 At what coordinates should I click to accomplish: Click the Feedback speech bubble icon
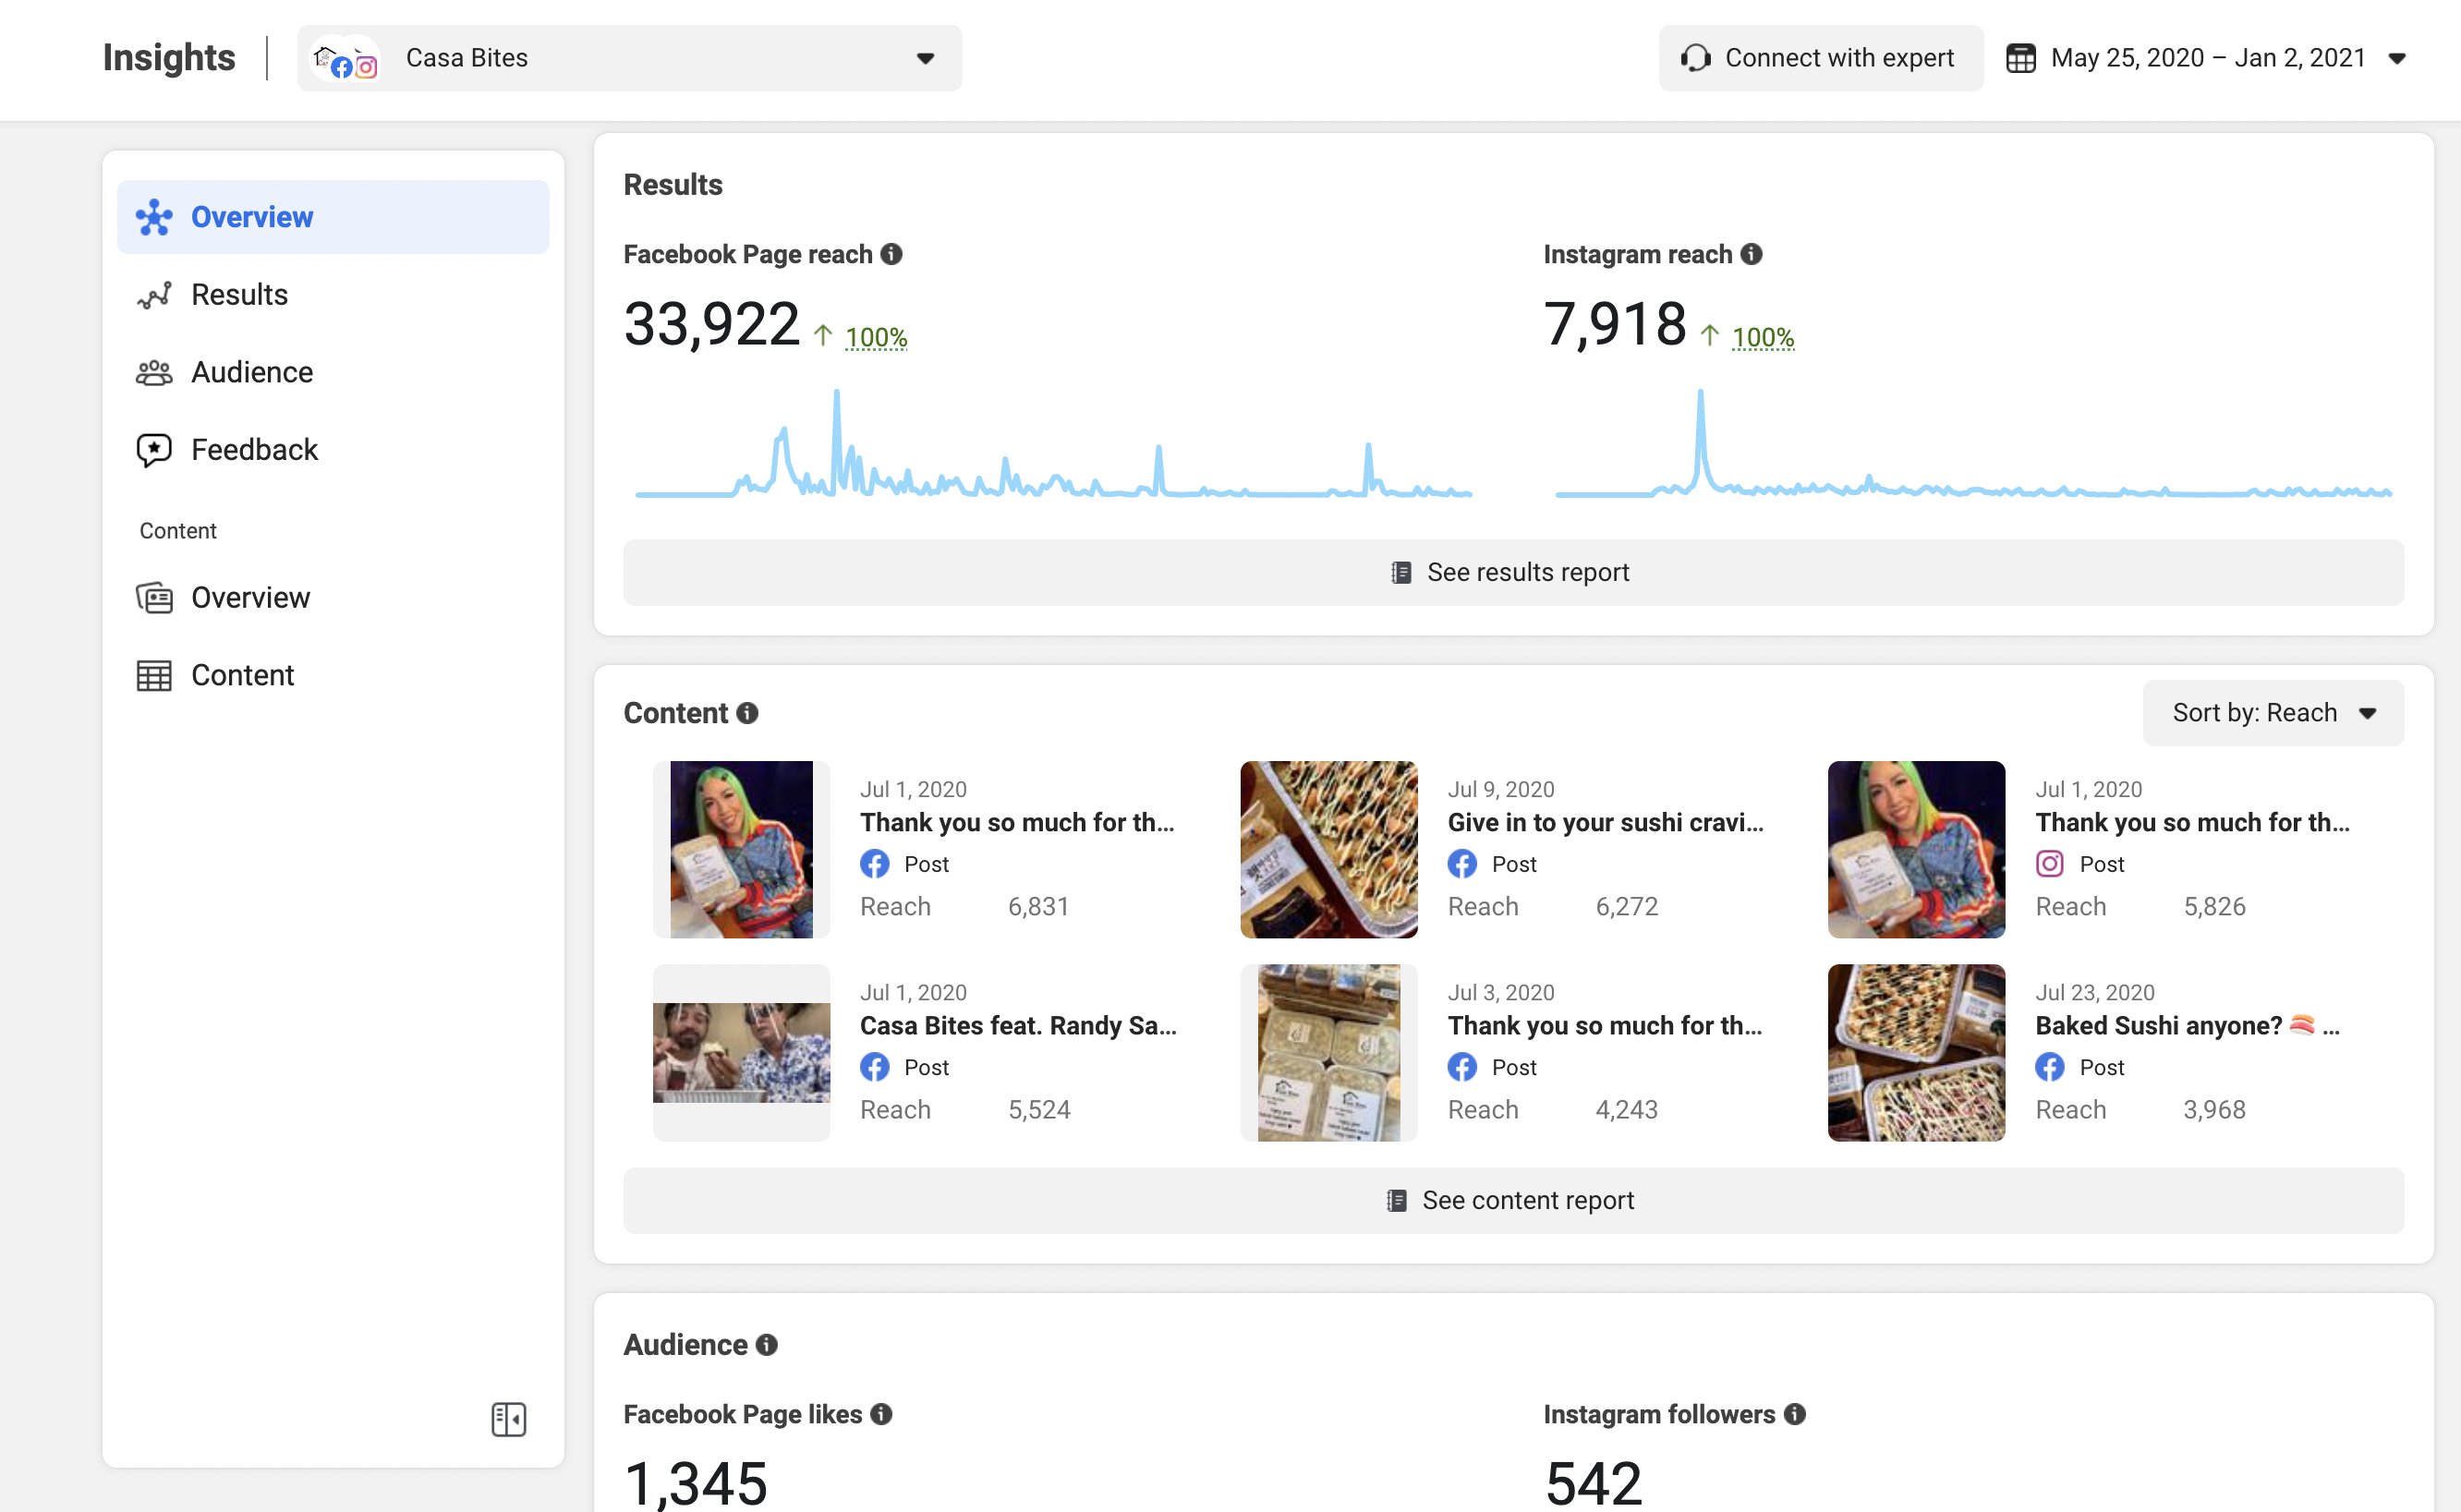(154, 450)
